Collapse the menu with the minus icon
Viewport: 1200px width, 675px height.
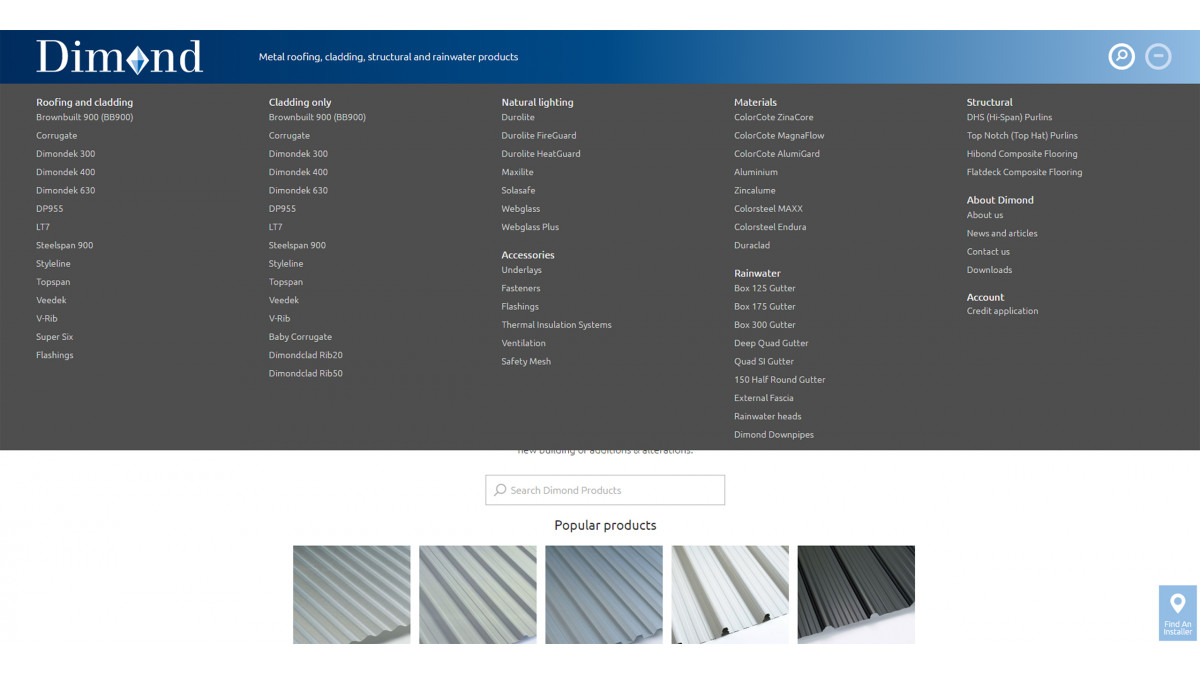[x=1158, y=57]
